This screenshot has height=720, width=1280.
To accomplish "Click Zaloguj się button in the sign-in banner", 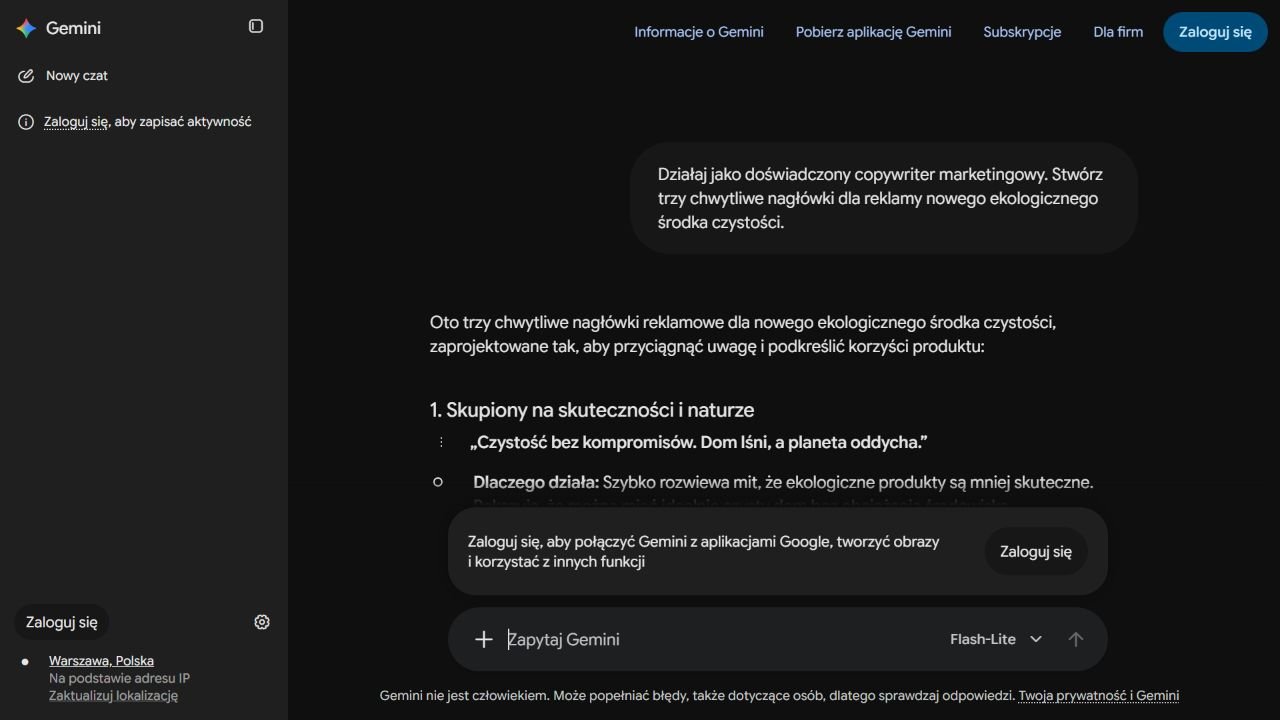I will 1036,551.
